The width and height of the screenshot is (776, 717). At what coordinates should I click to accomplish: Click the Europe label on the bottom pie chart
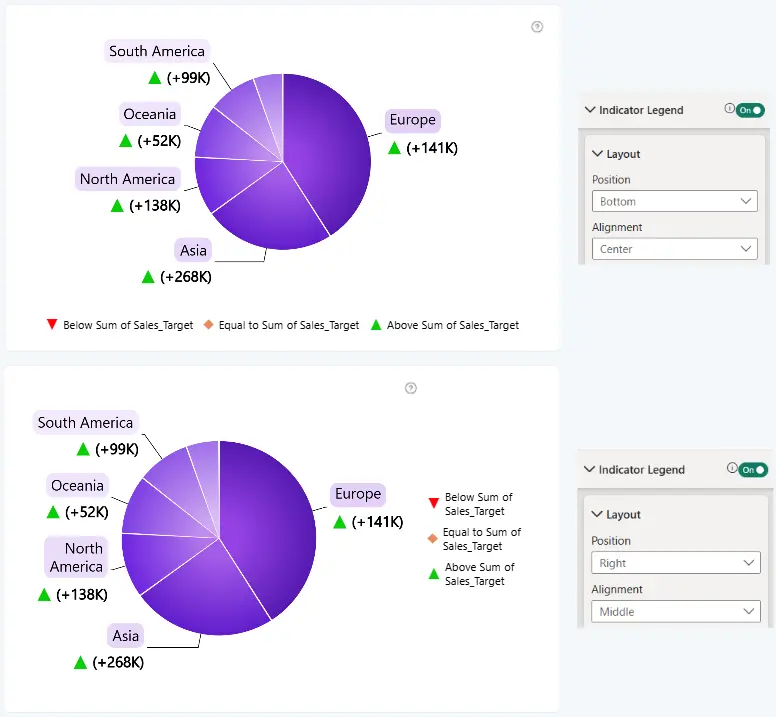point(358,494)
